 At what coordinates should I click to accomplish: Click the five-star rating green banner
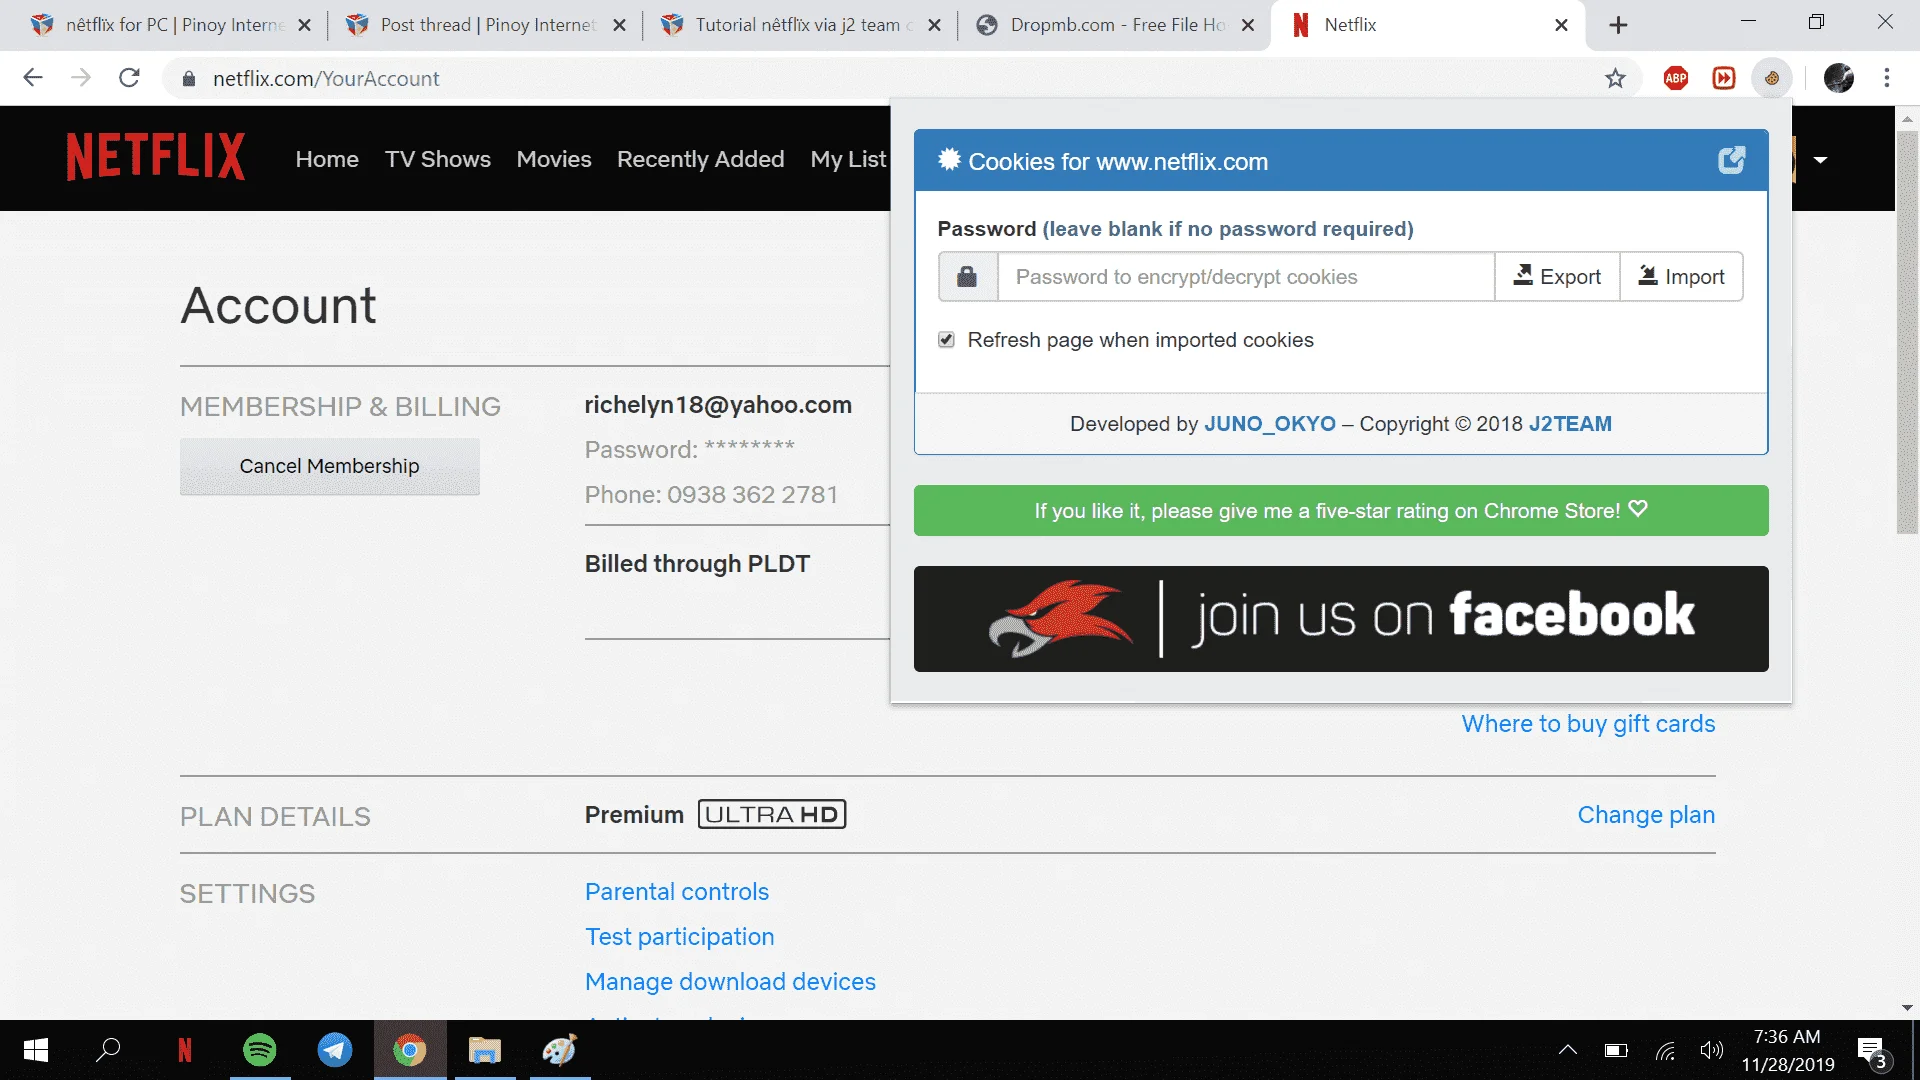pos(1340,511)
